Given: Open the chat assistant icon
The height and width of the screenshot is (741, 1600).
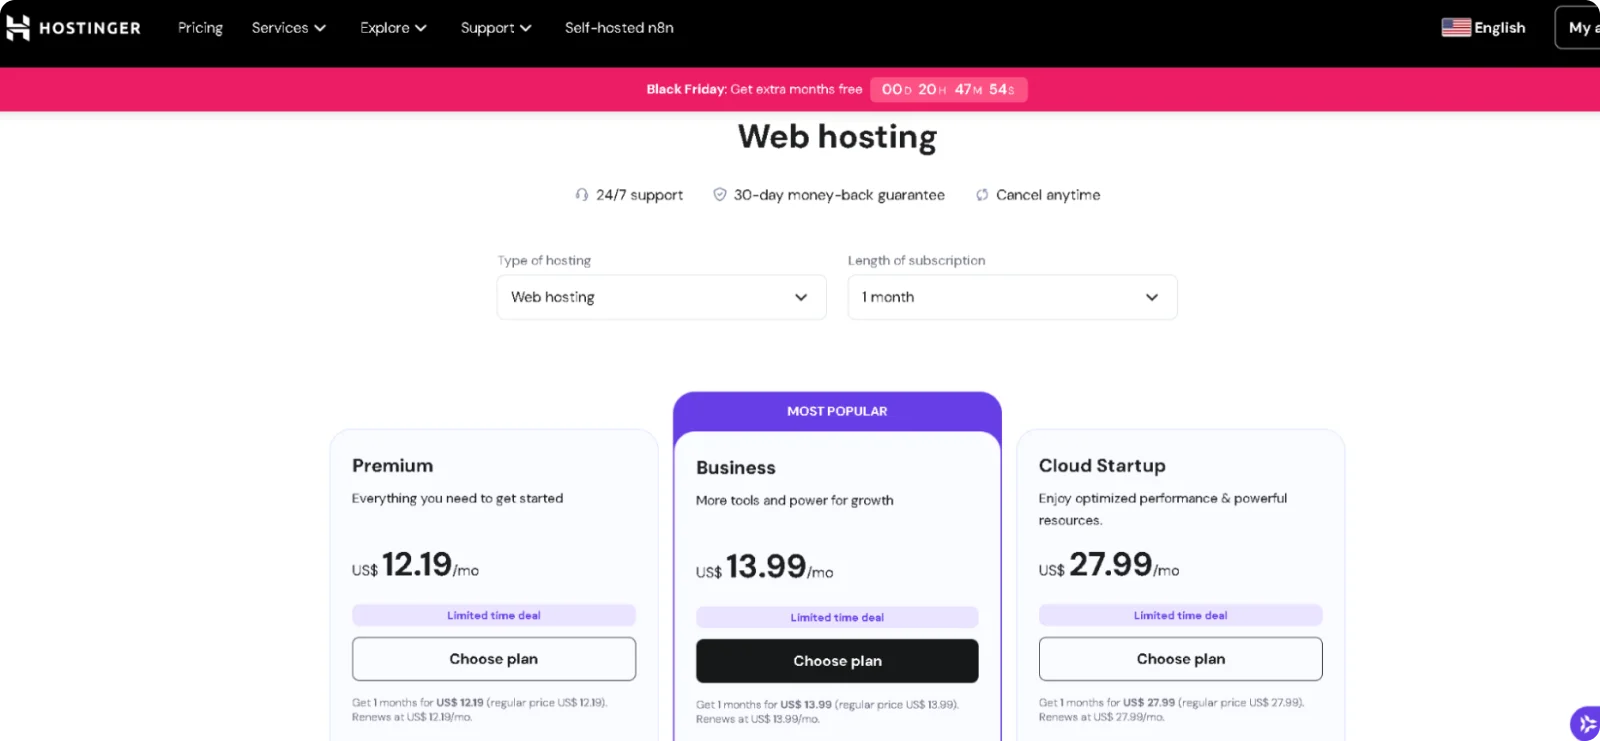Looking at the screenshot, I should tap(1586, 723).
